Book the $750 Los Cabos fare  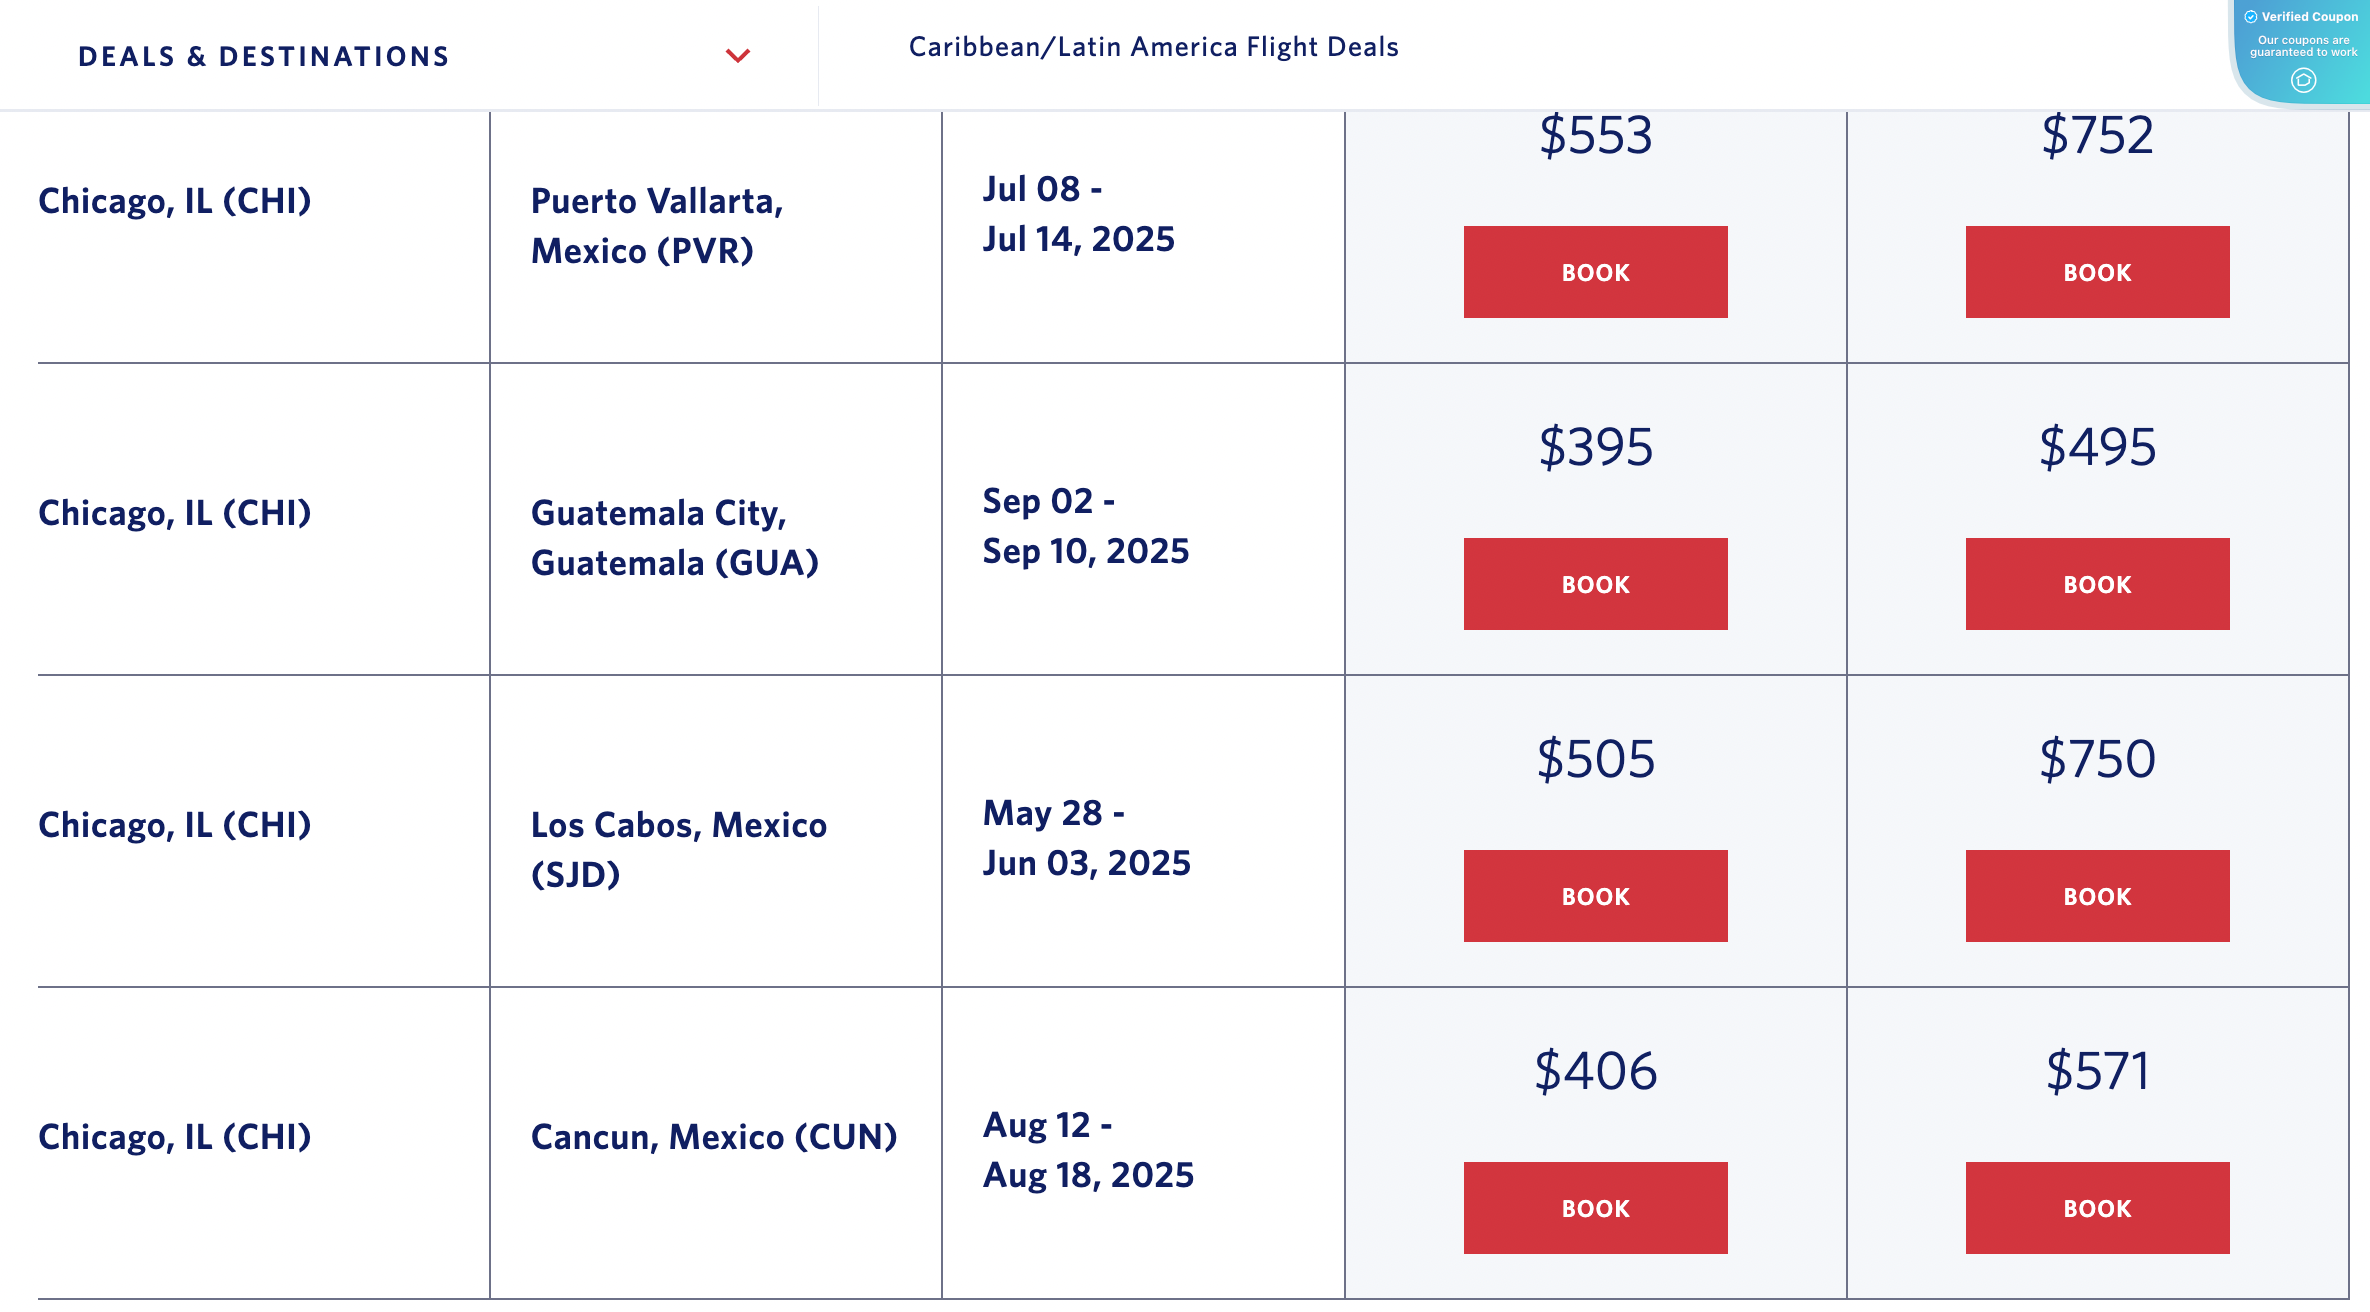click(2096, 896)
